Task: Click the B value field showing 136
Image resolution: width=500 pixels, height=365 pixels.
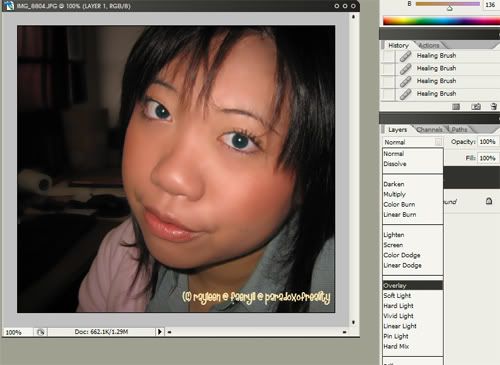Action: (490, 4)
